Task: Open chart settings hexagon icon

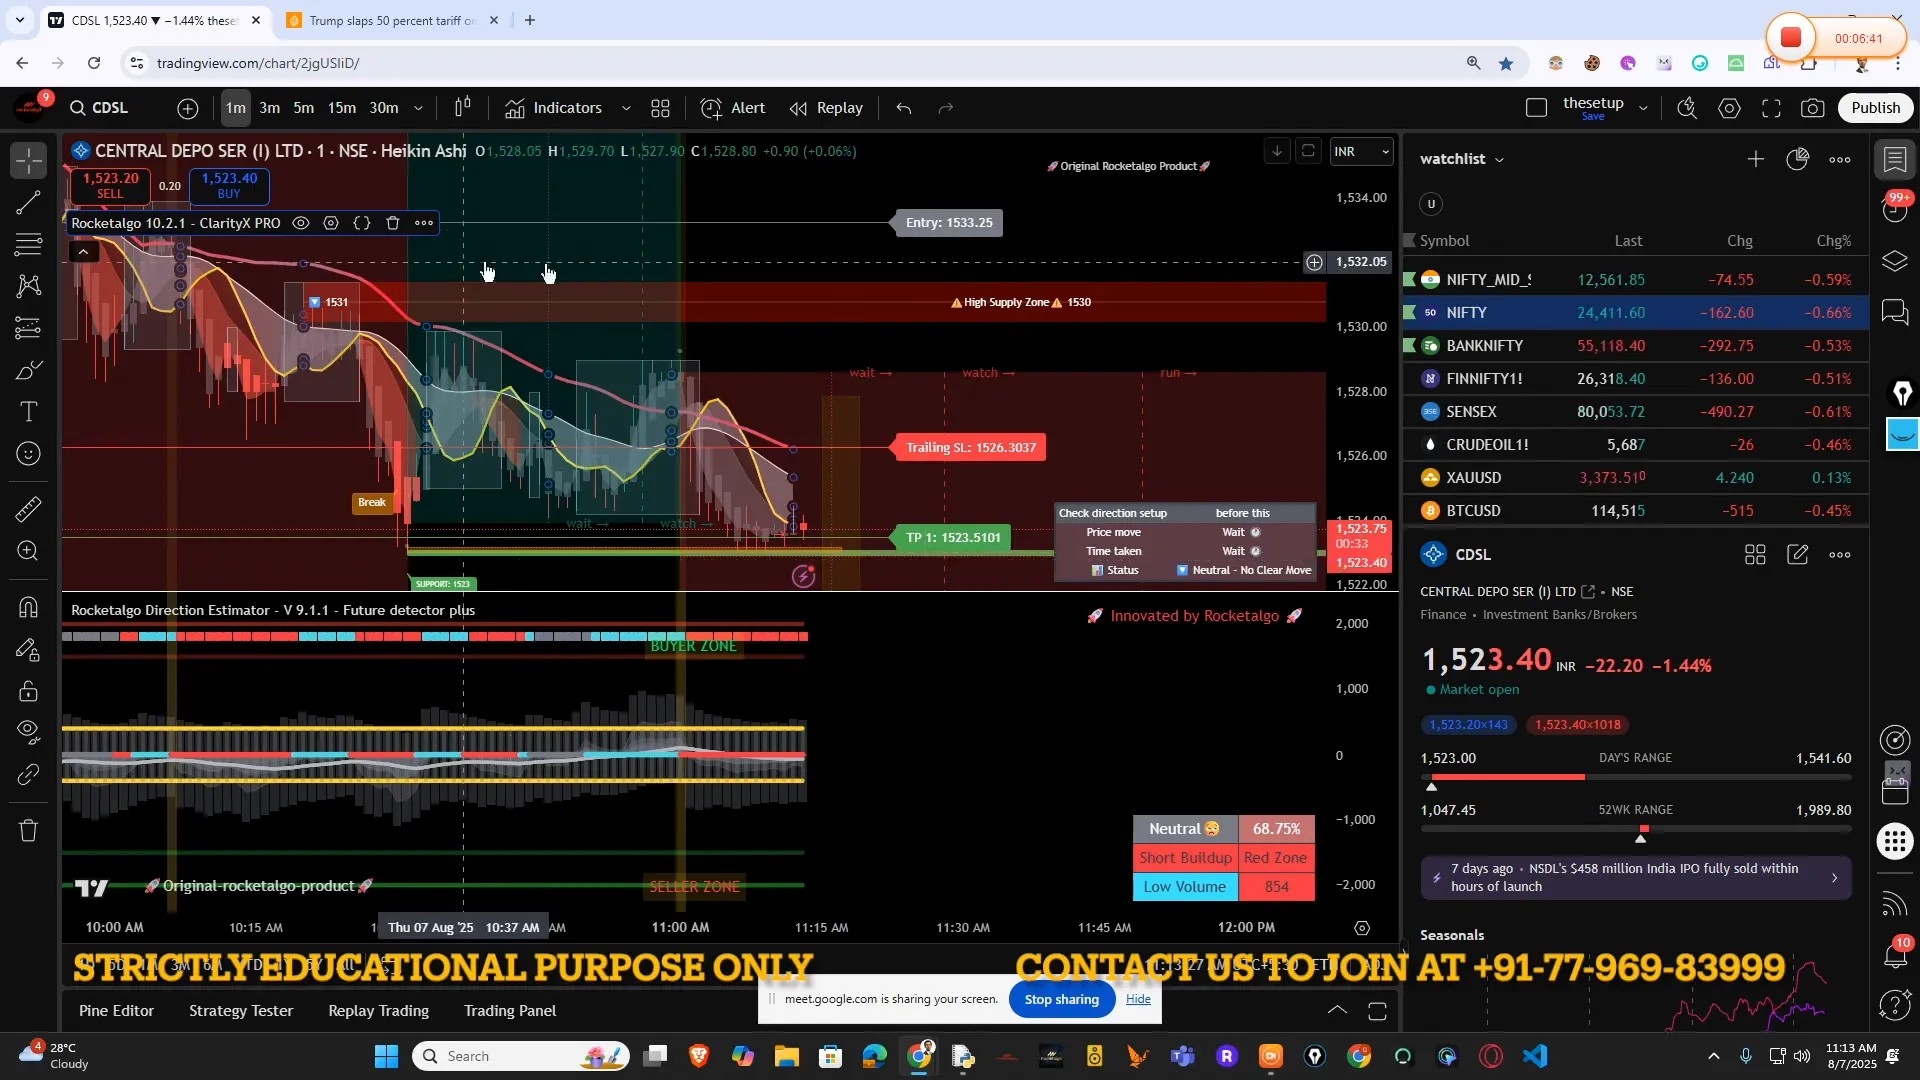Action: tap(1729, 108)
